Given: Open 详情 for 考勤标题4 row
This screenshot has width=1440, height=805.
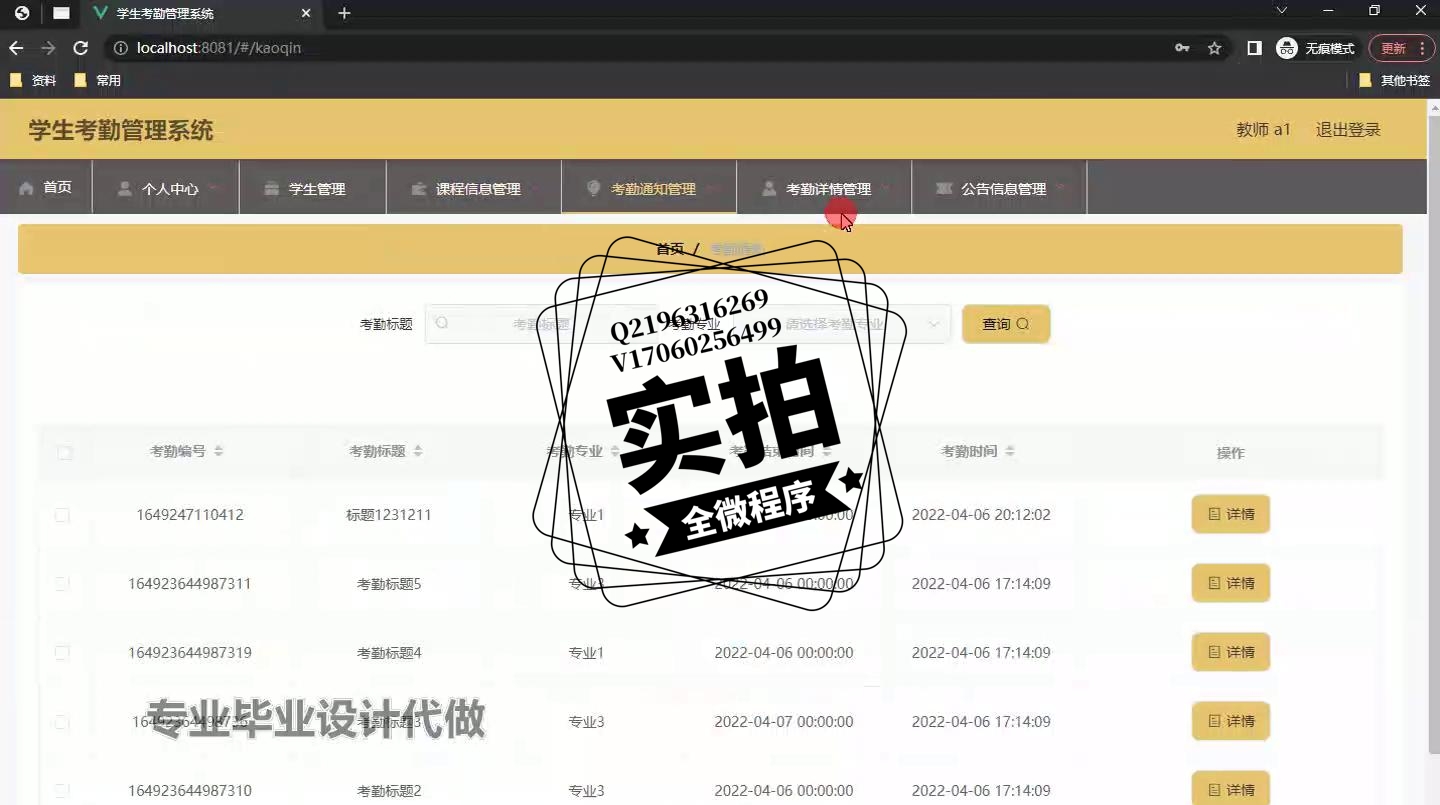Looking at the screenshot, I should [x=1231, y=652].
